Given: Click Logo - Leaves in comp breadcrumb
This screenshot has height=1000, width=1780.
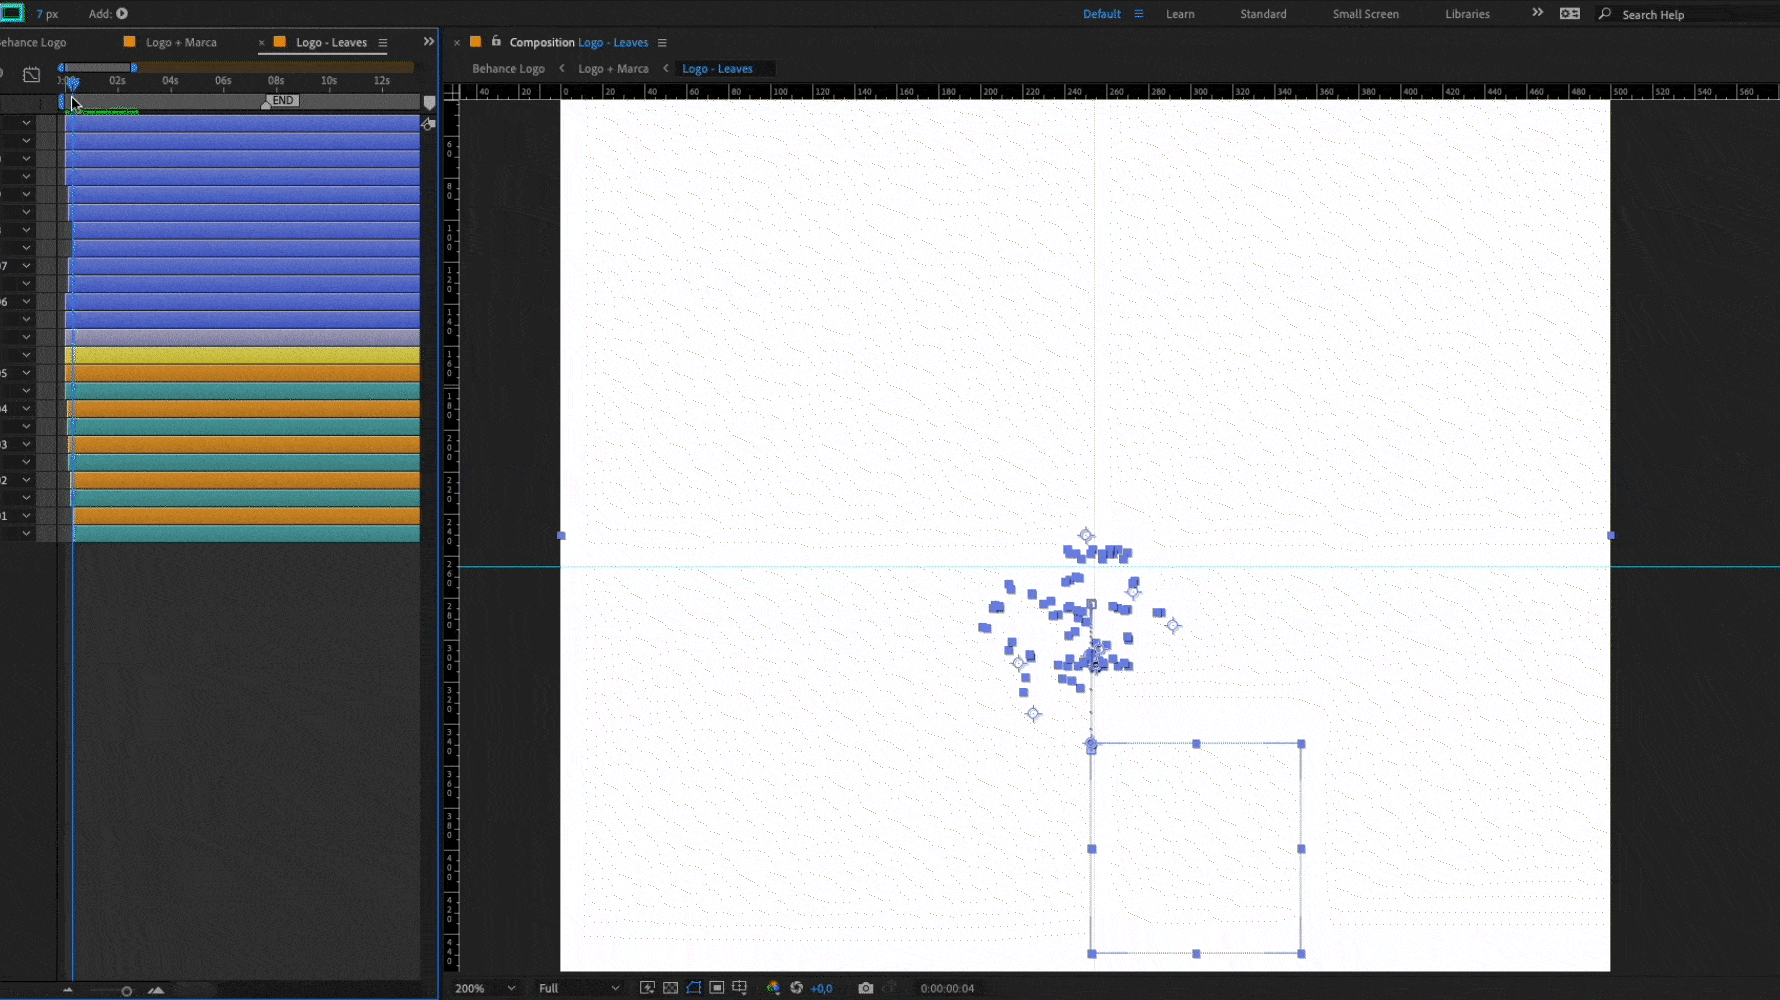Looking at the screenshot, I should 717,69.
